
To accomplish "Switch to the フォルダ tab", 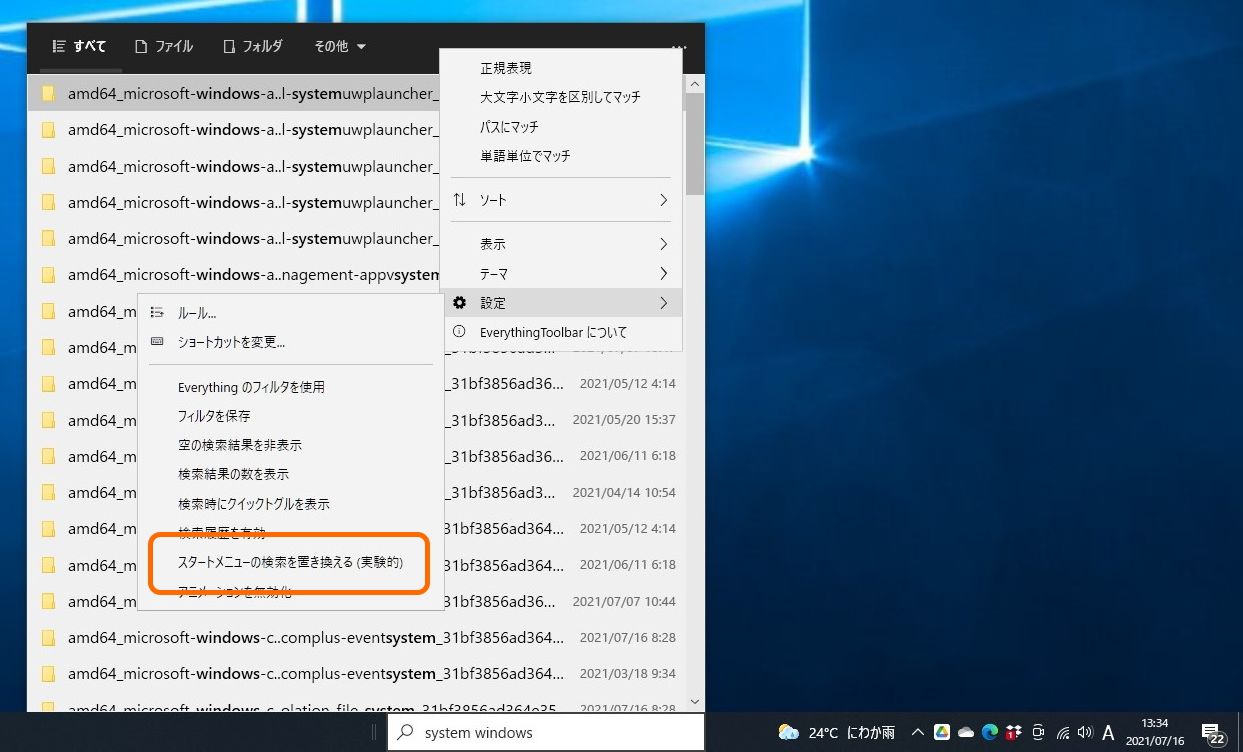I will pyautogui.click(x=252, y=46).
